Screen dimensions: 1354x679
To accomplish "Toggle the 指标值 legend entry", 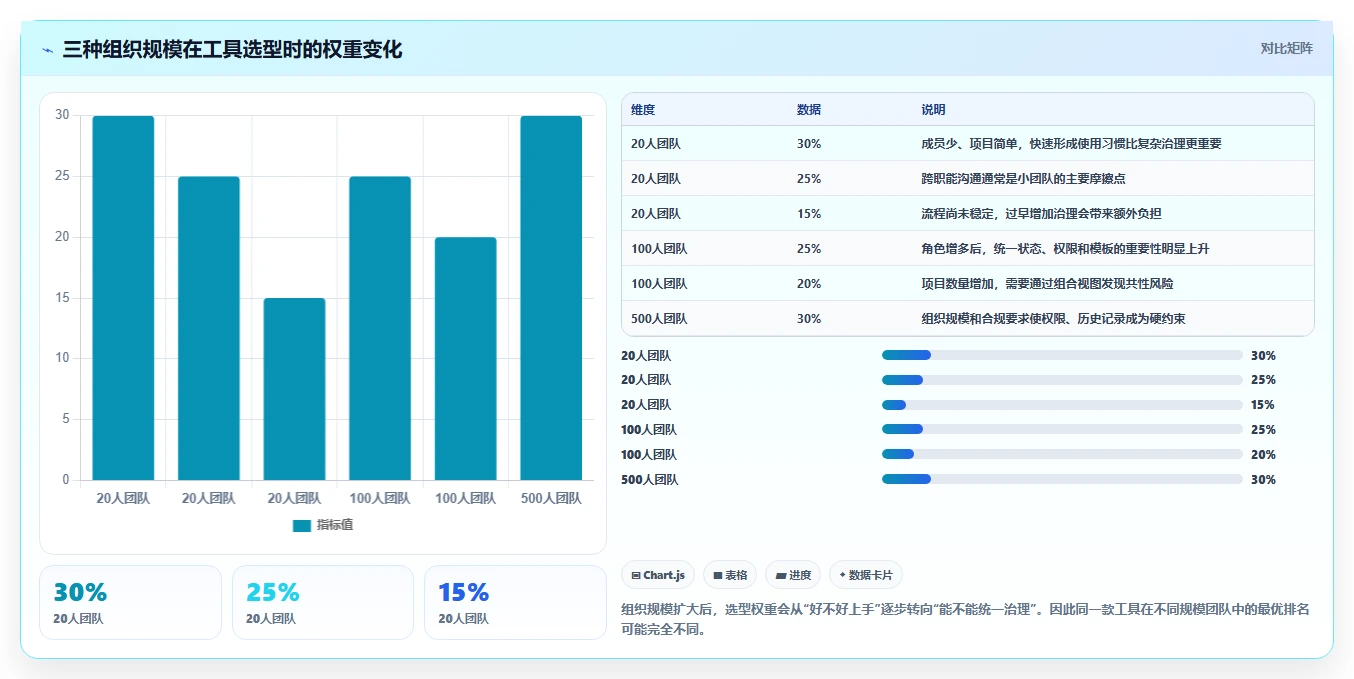I will coord(322,525).
